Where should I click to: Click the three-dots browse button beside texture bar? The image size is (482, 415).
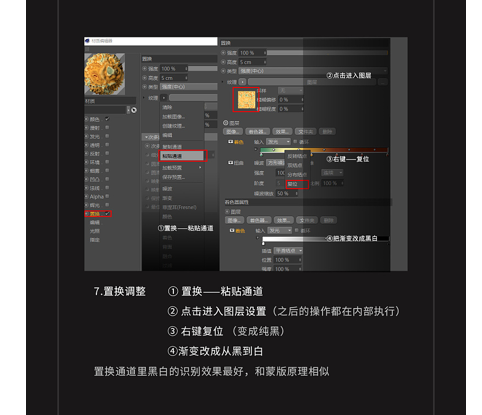[383, 82]
